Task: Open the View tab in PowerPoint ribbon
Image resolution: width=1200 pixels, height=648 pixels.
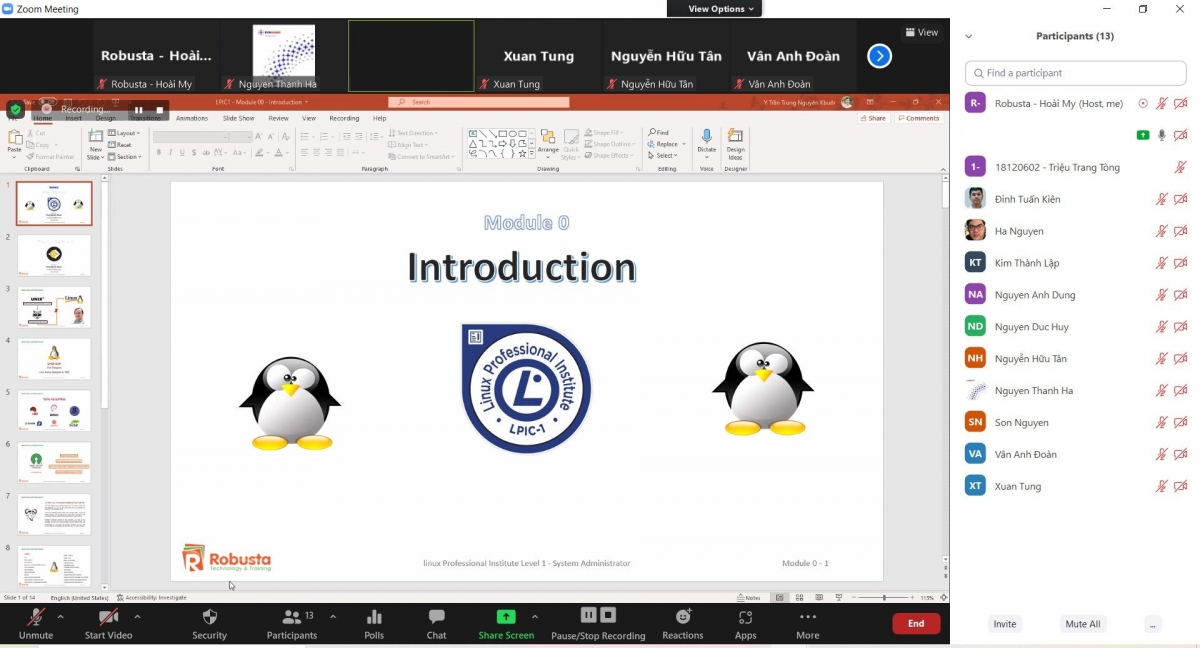Action: point(309,118)
